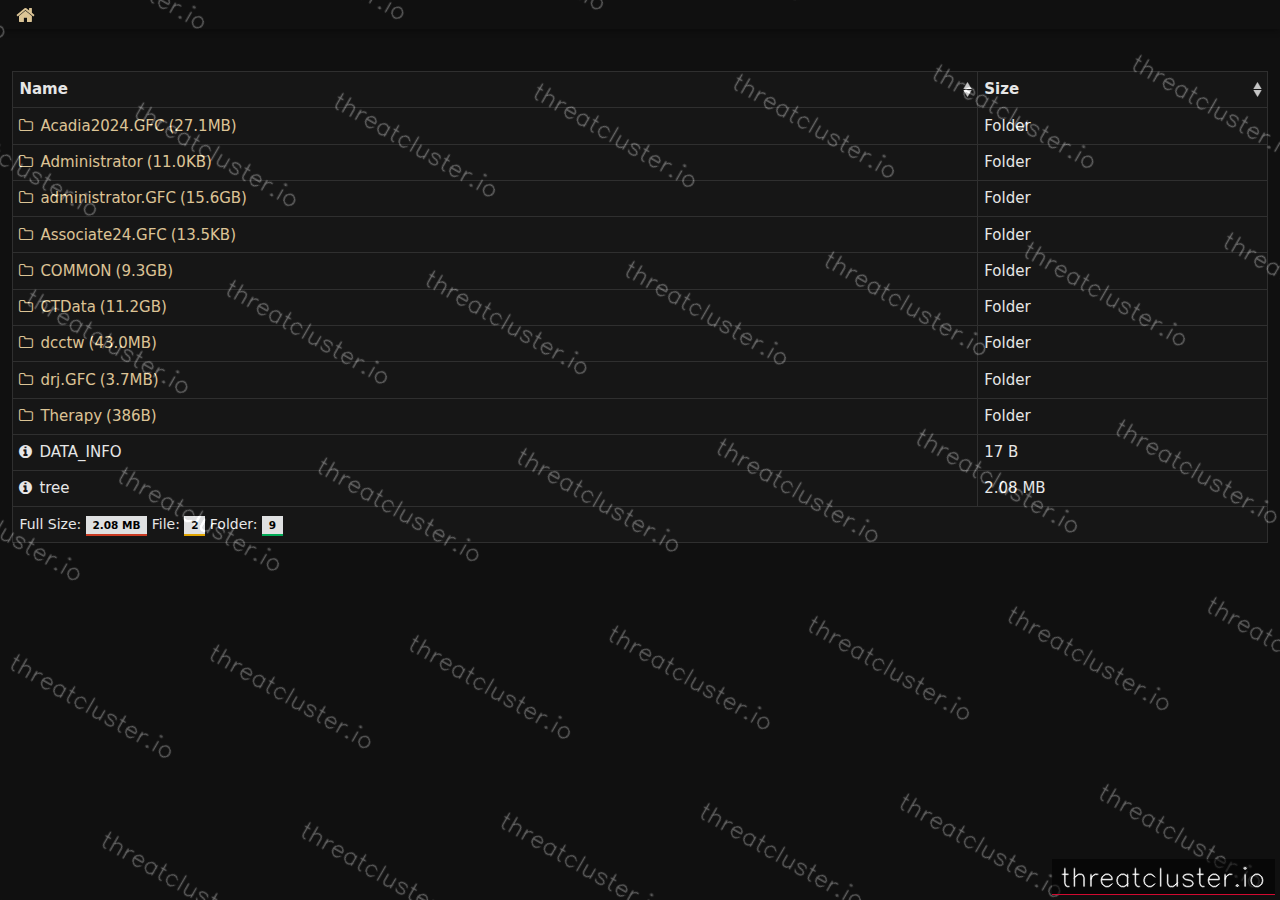This screenshot has width=1280, height=900.
Task: Click folder icon beside Administrator (11.0KB)
Action: click(x=26, y=162)
